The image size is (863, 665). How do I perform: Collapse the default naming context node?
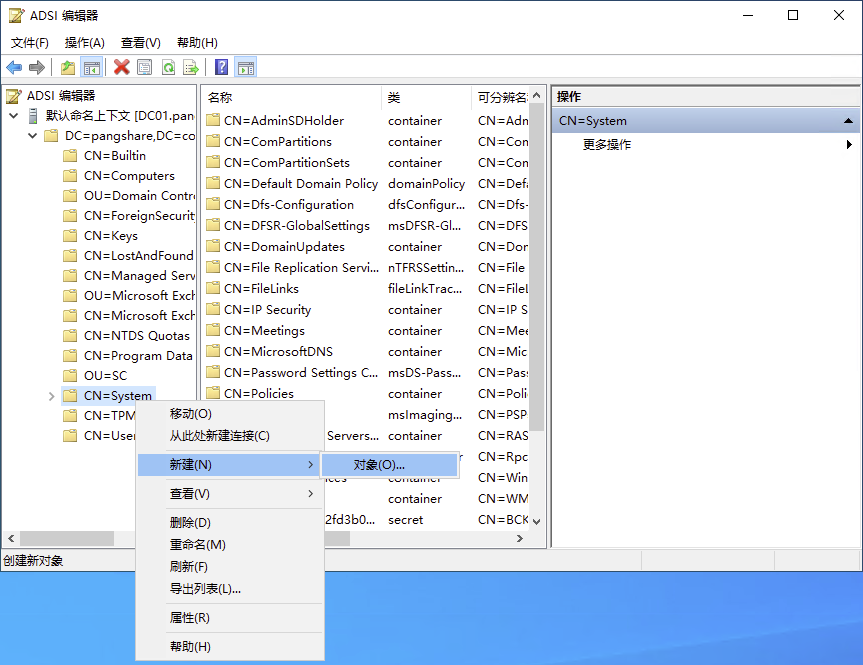point(14,116)
